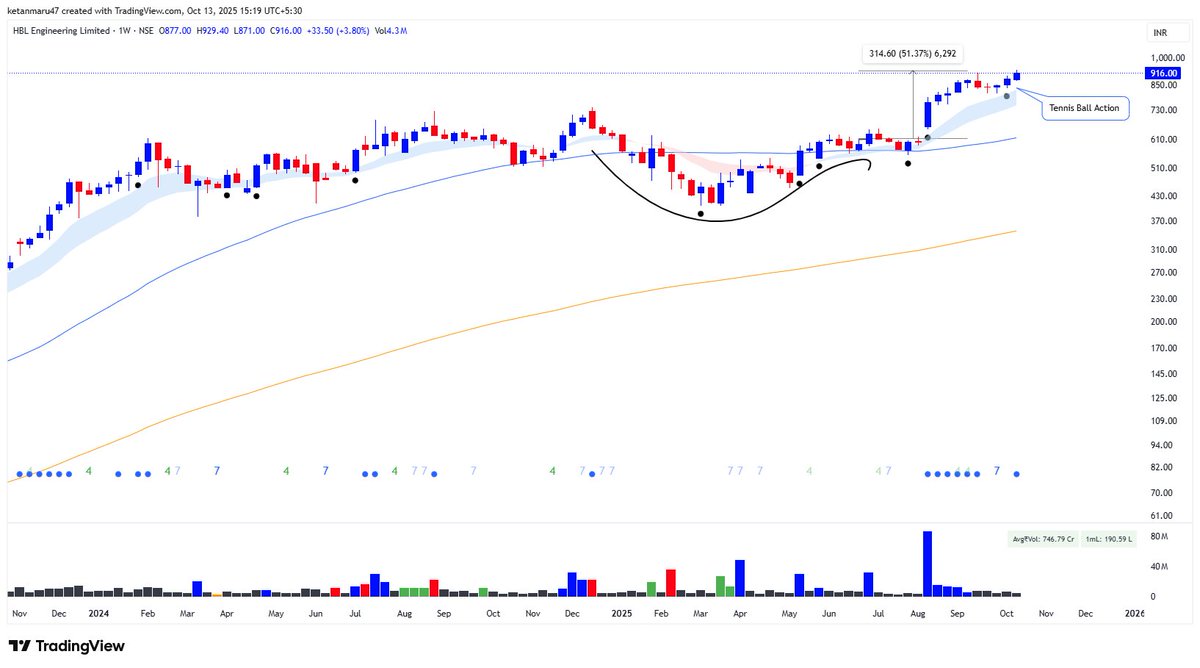The width and height of the screenshot is (1200, 668).
Task: Click the high value H929.40
Action: tap(212, 31)
